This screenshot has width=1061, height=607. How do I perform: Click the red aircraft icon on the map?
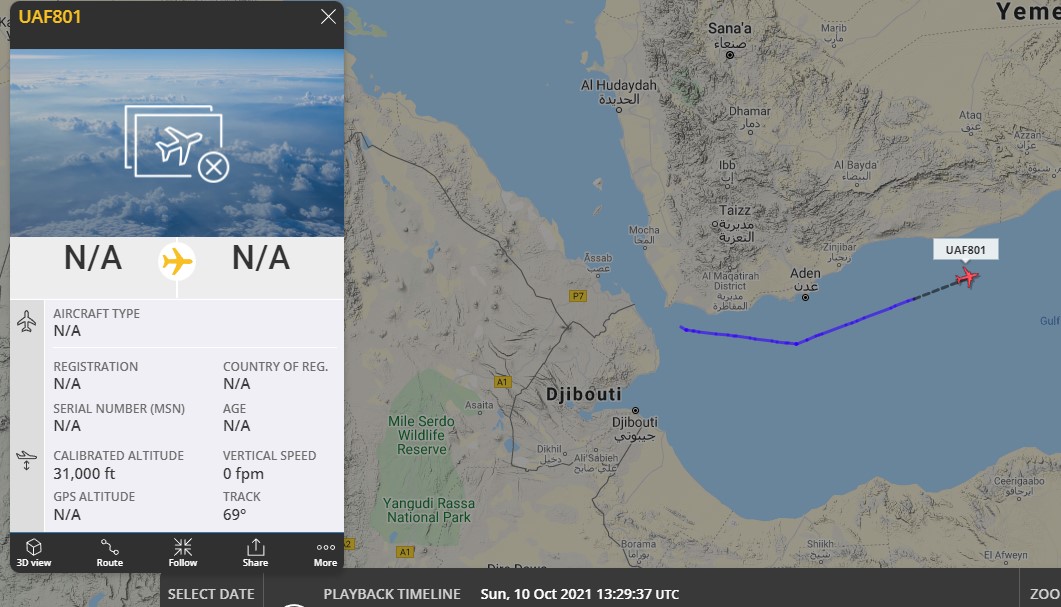[x=967, y=277]
